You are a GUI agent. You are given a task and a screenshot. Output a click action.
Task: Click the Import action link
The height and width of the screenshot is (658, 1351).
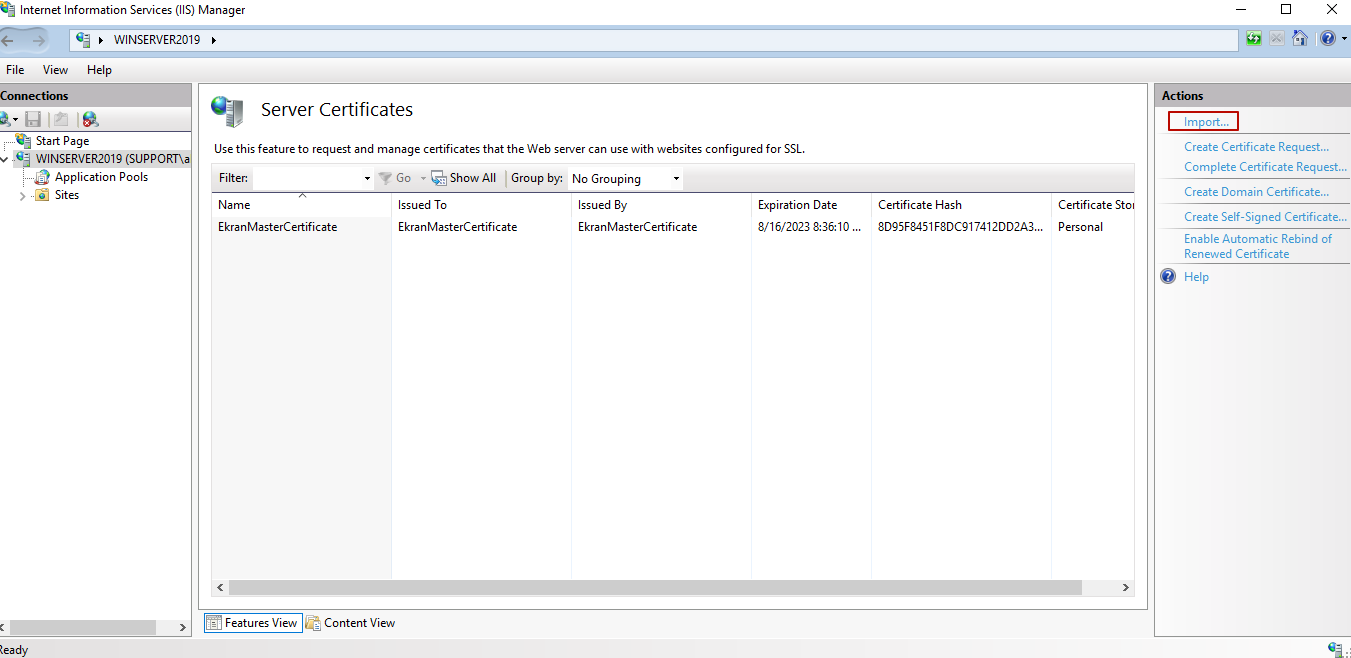coord(1202,121)
